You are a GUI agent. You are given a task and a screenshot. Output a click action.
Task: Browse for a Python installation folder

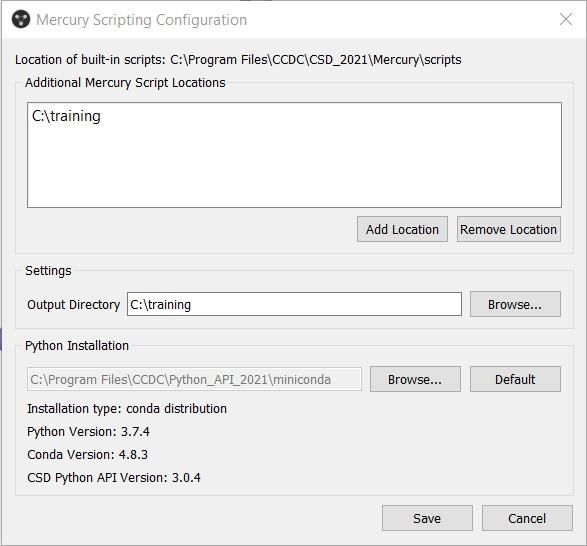coord(415,379)
